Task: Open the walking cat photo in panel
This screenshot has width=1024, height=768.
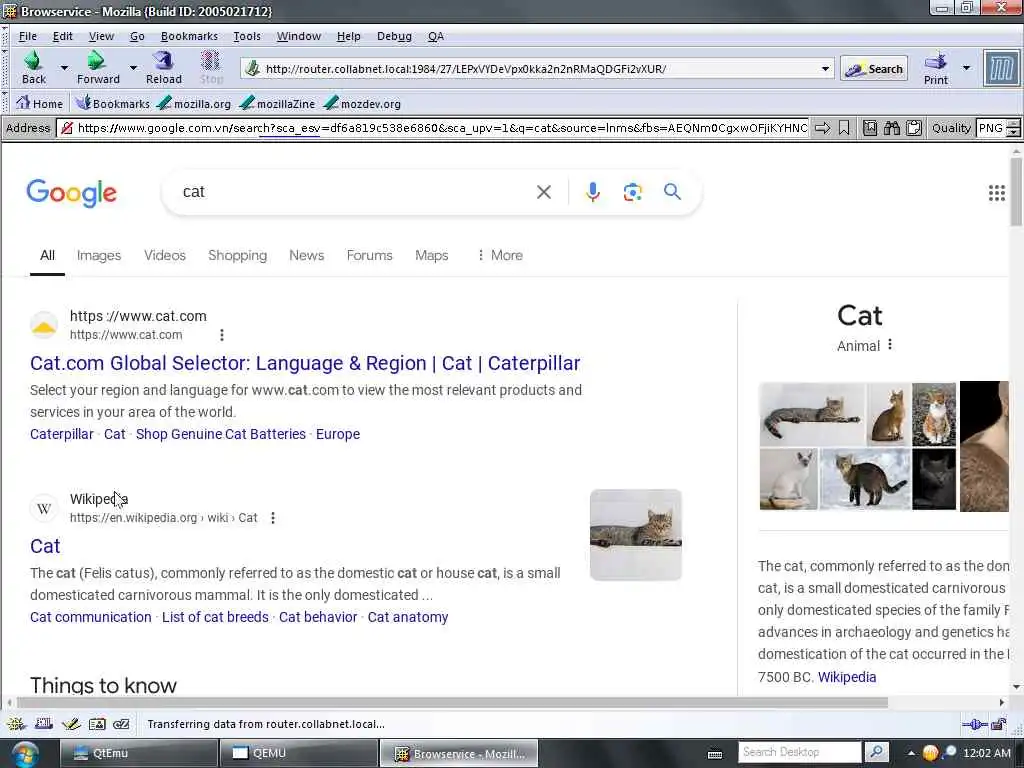Action: tap(865, 479)
